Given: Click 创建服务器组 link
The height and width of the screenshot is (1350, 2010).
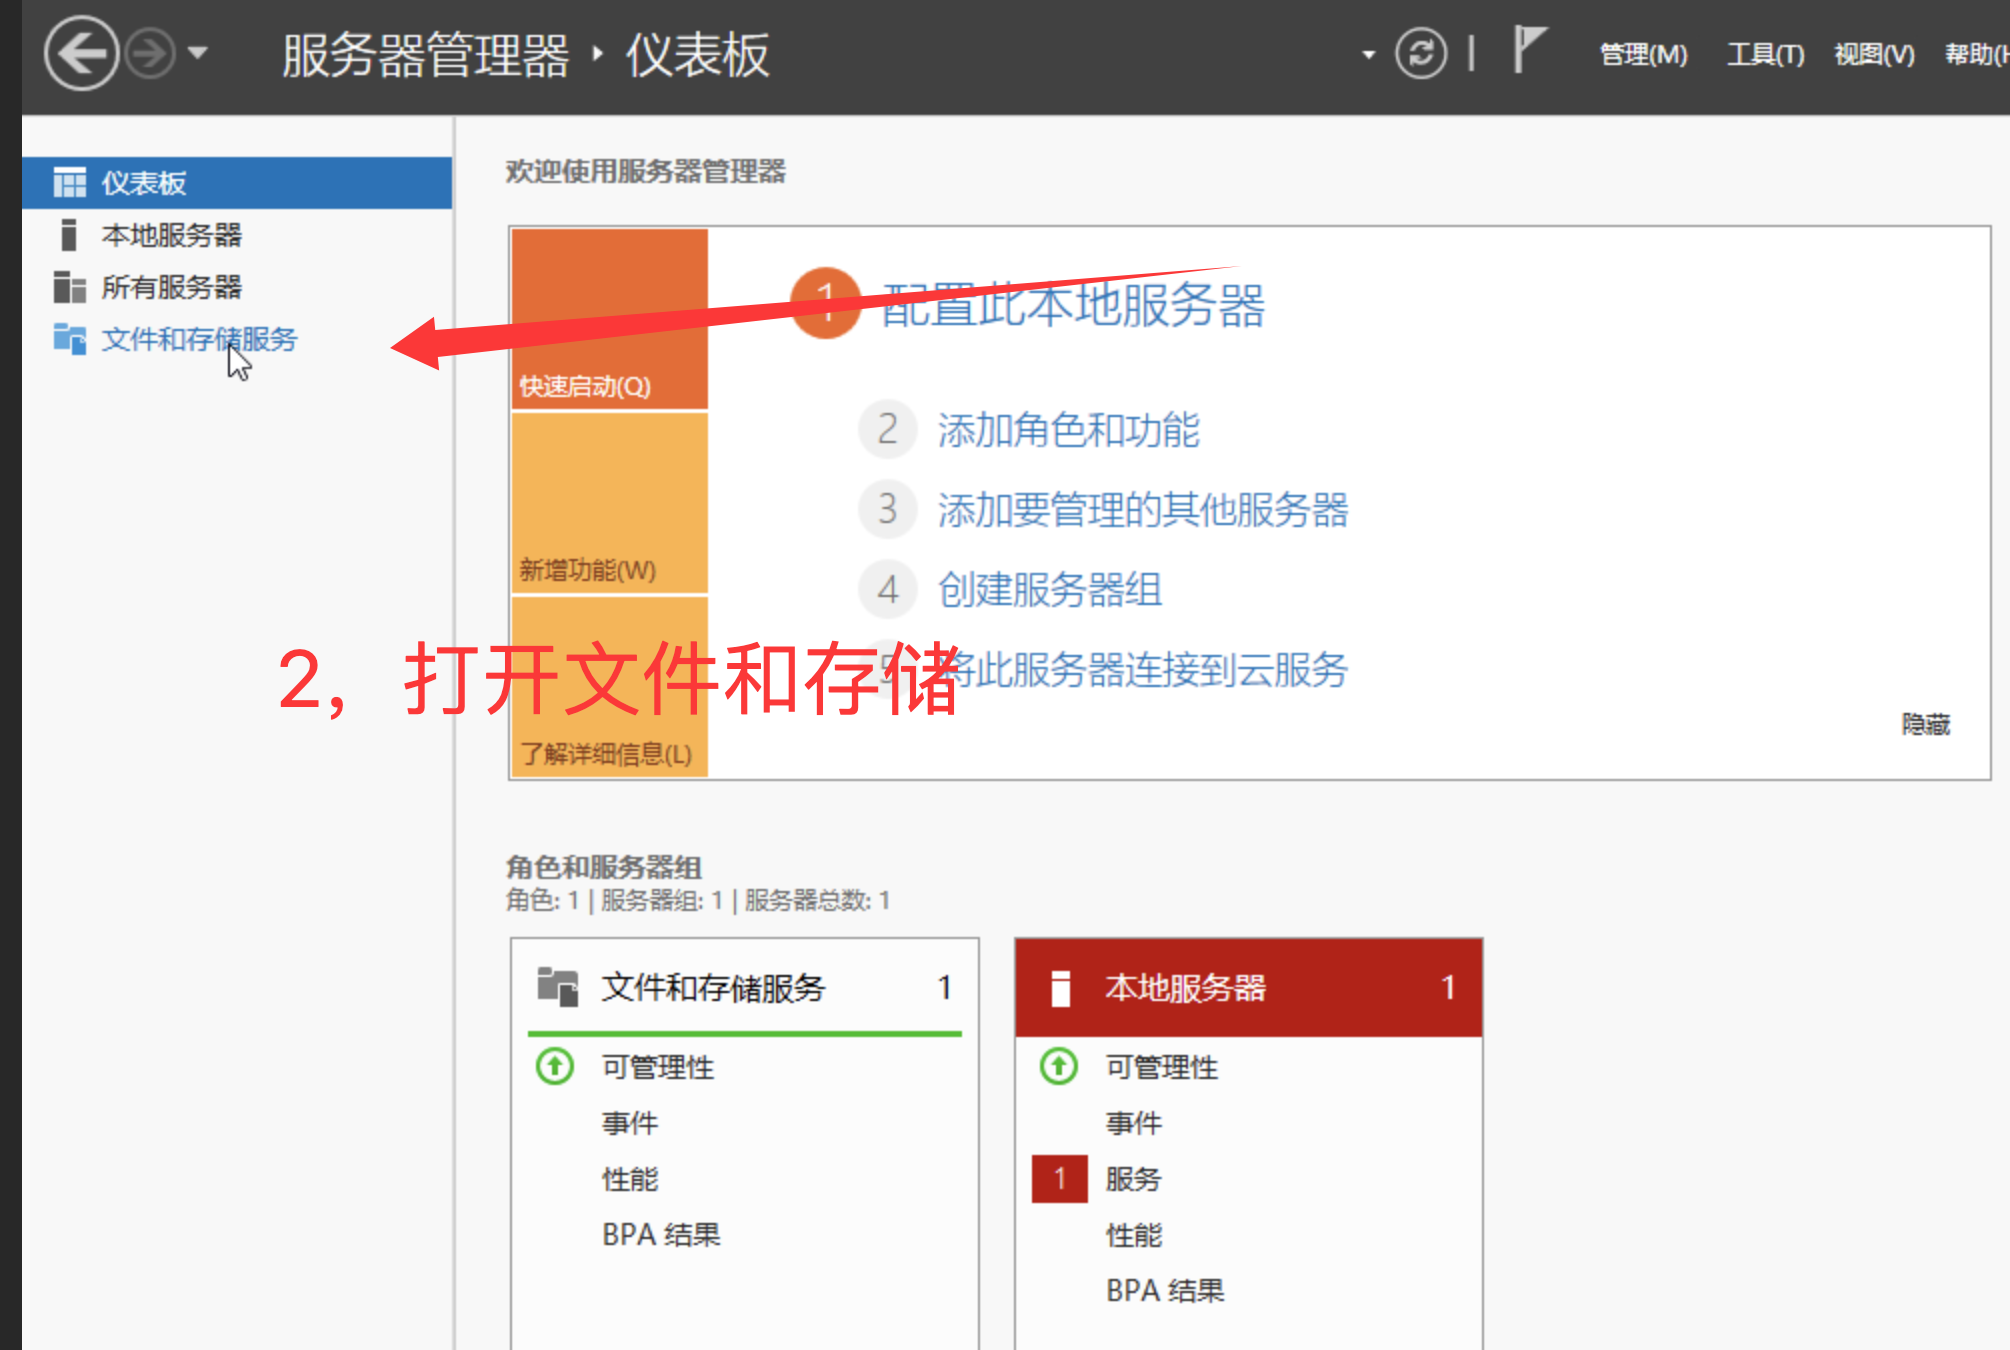Looking at the screenshot, I should point(1049,590).
